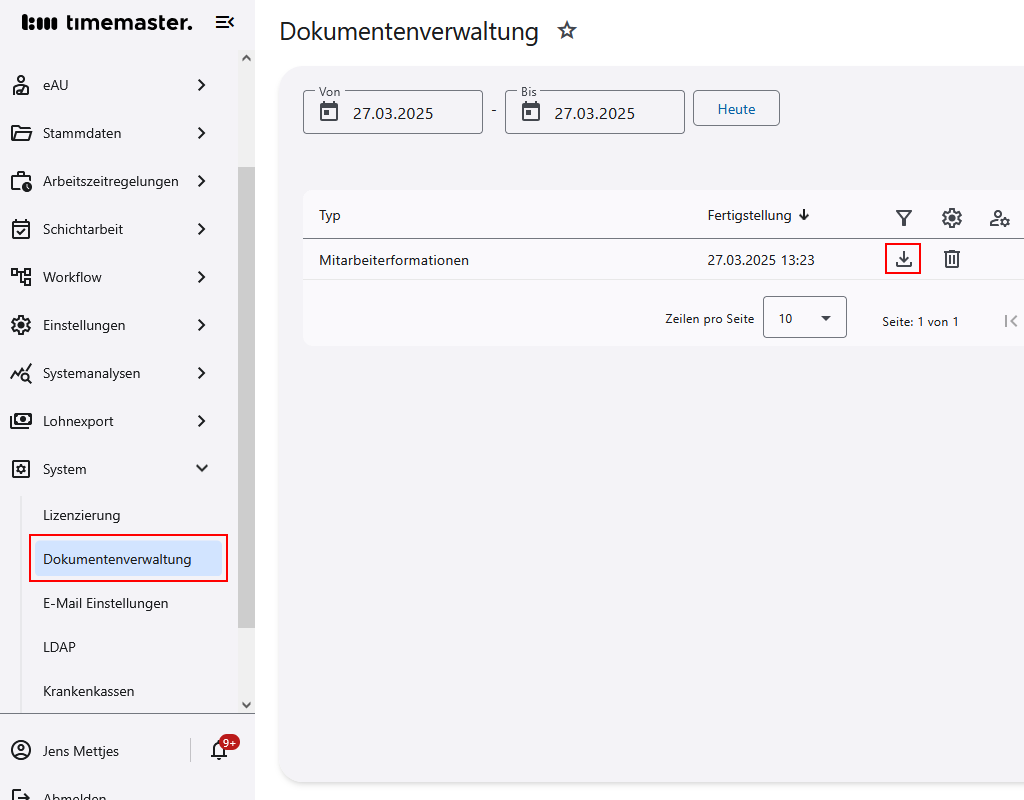The width and height of the screenshot is (1024, 800).
Task: Open Lizenzierung in System submenu
Action: (82, 515)
